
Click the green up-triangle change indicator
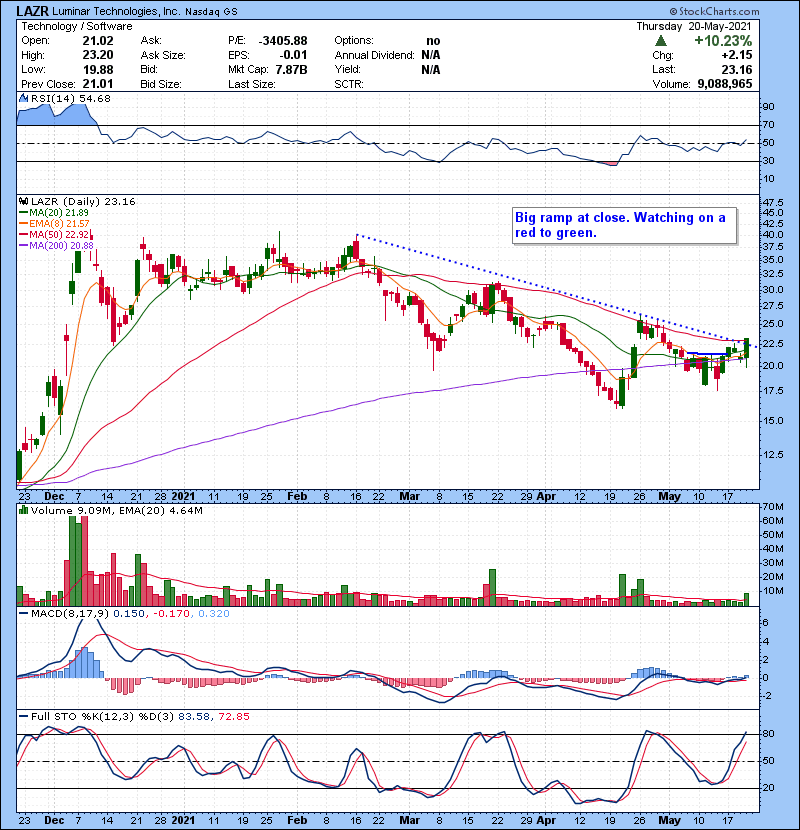[660, 41]
